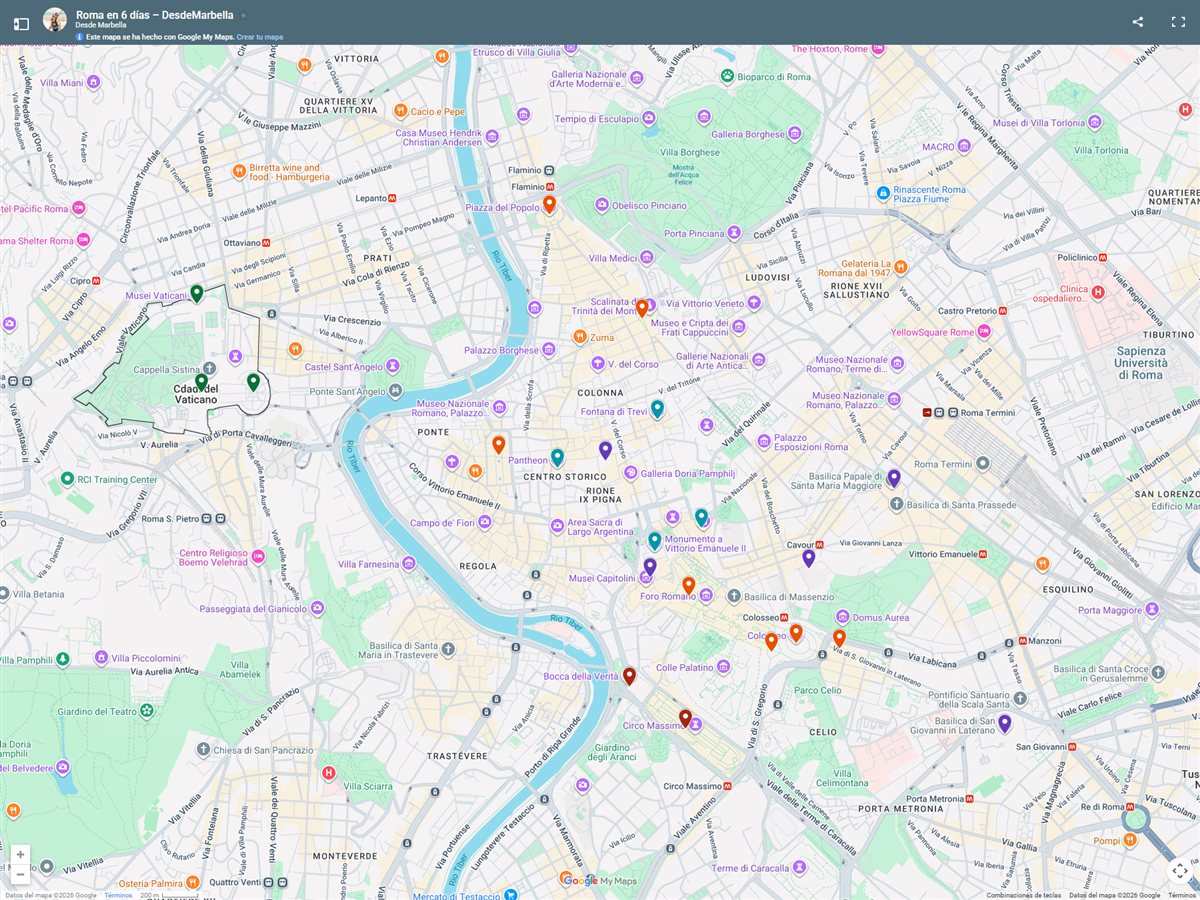Open the Crear tu mapa link

[260, 37]
